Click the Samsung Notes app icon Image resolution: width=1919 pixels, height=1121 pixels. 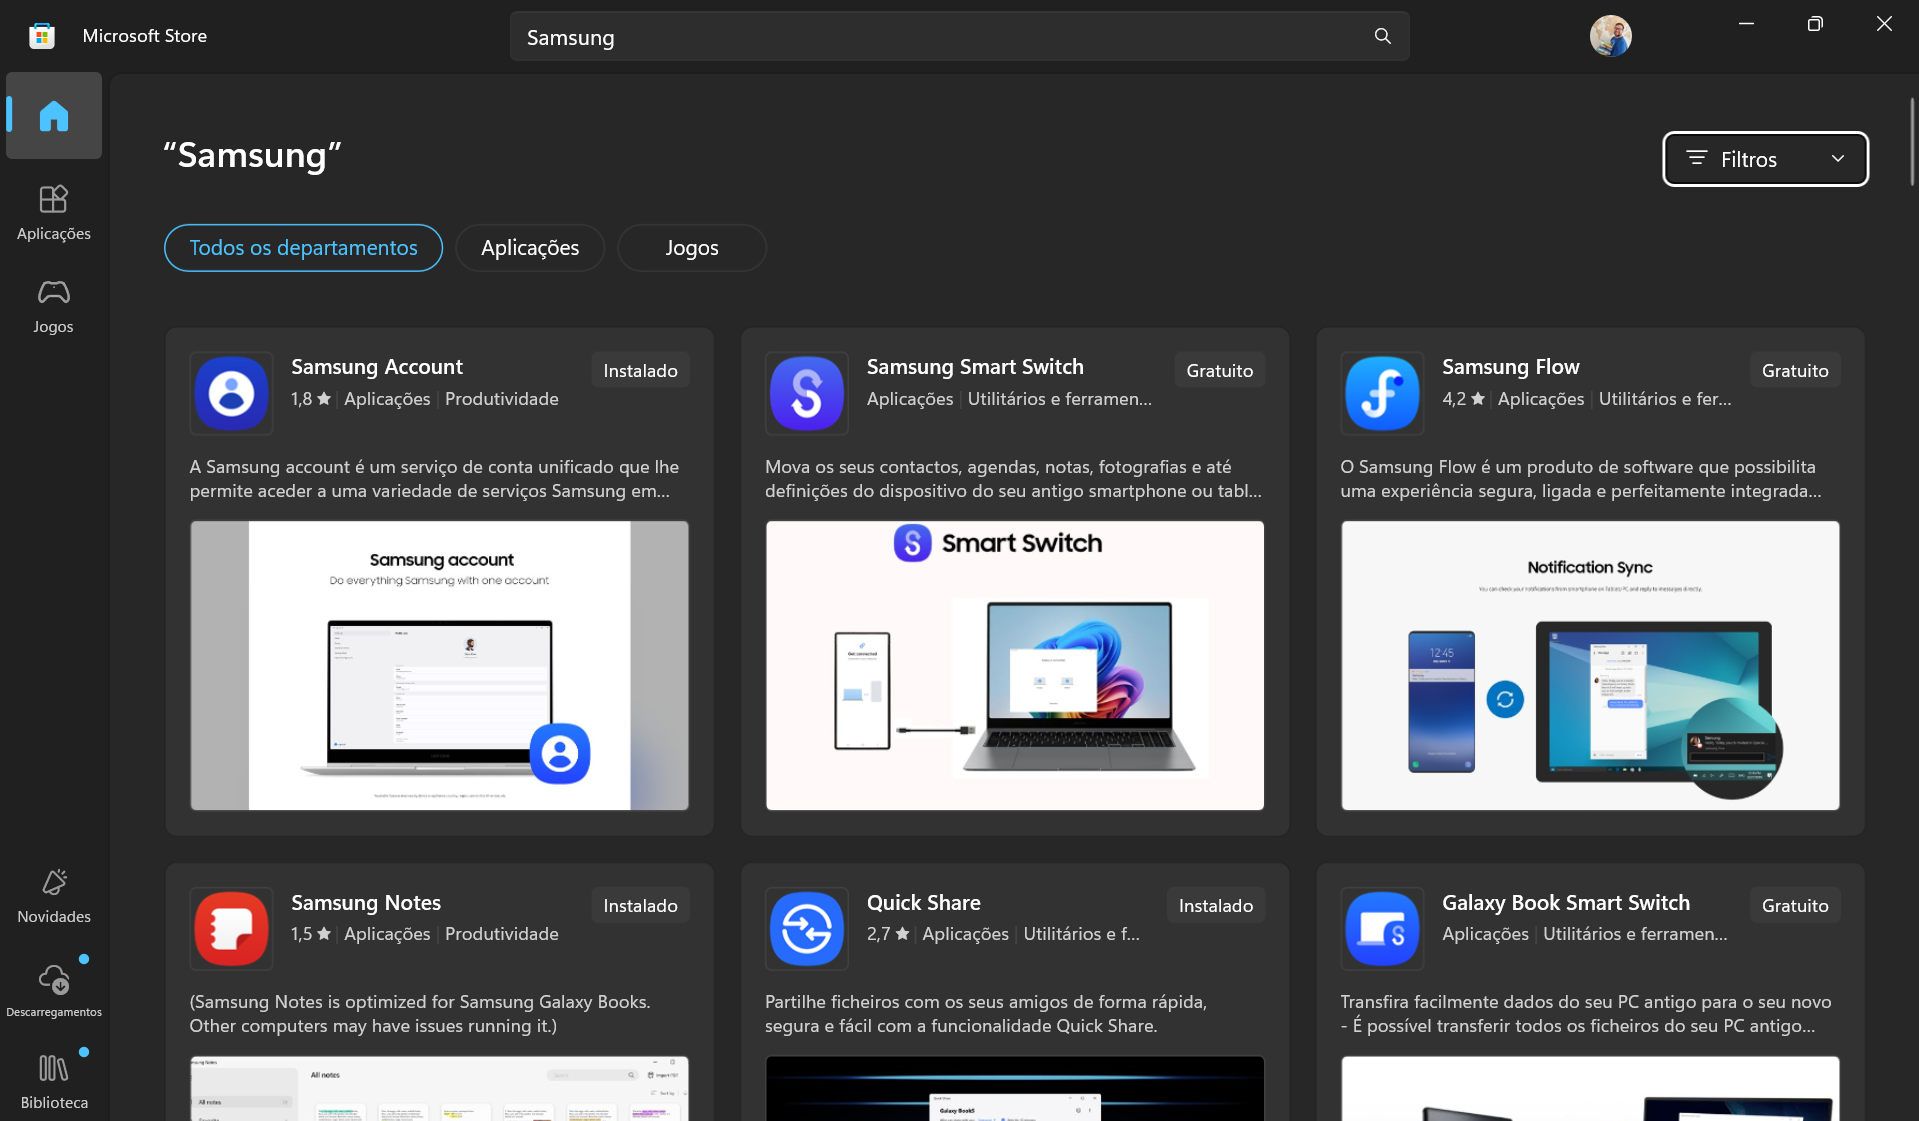click(231, 929)
